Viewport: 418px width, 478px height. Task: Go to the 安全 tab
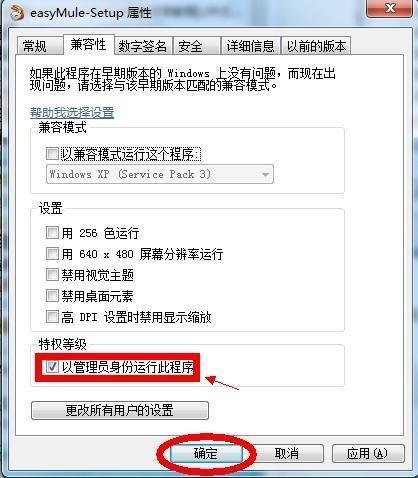[x=196, y=46]
